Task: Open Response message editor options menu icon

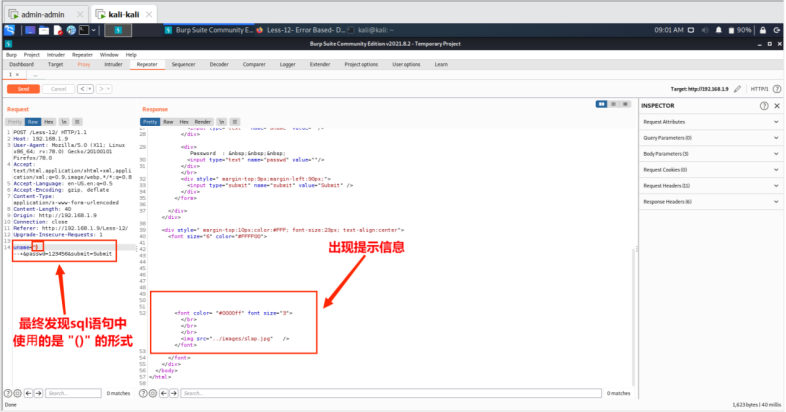Action: tap(235, 122)
